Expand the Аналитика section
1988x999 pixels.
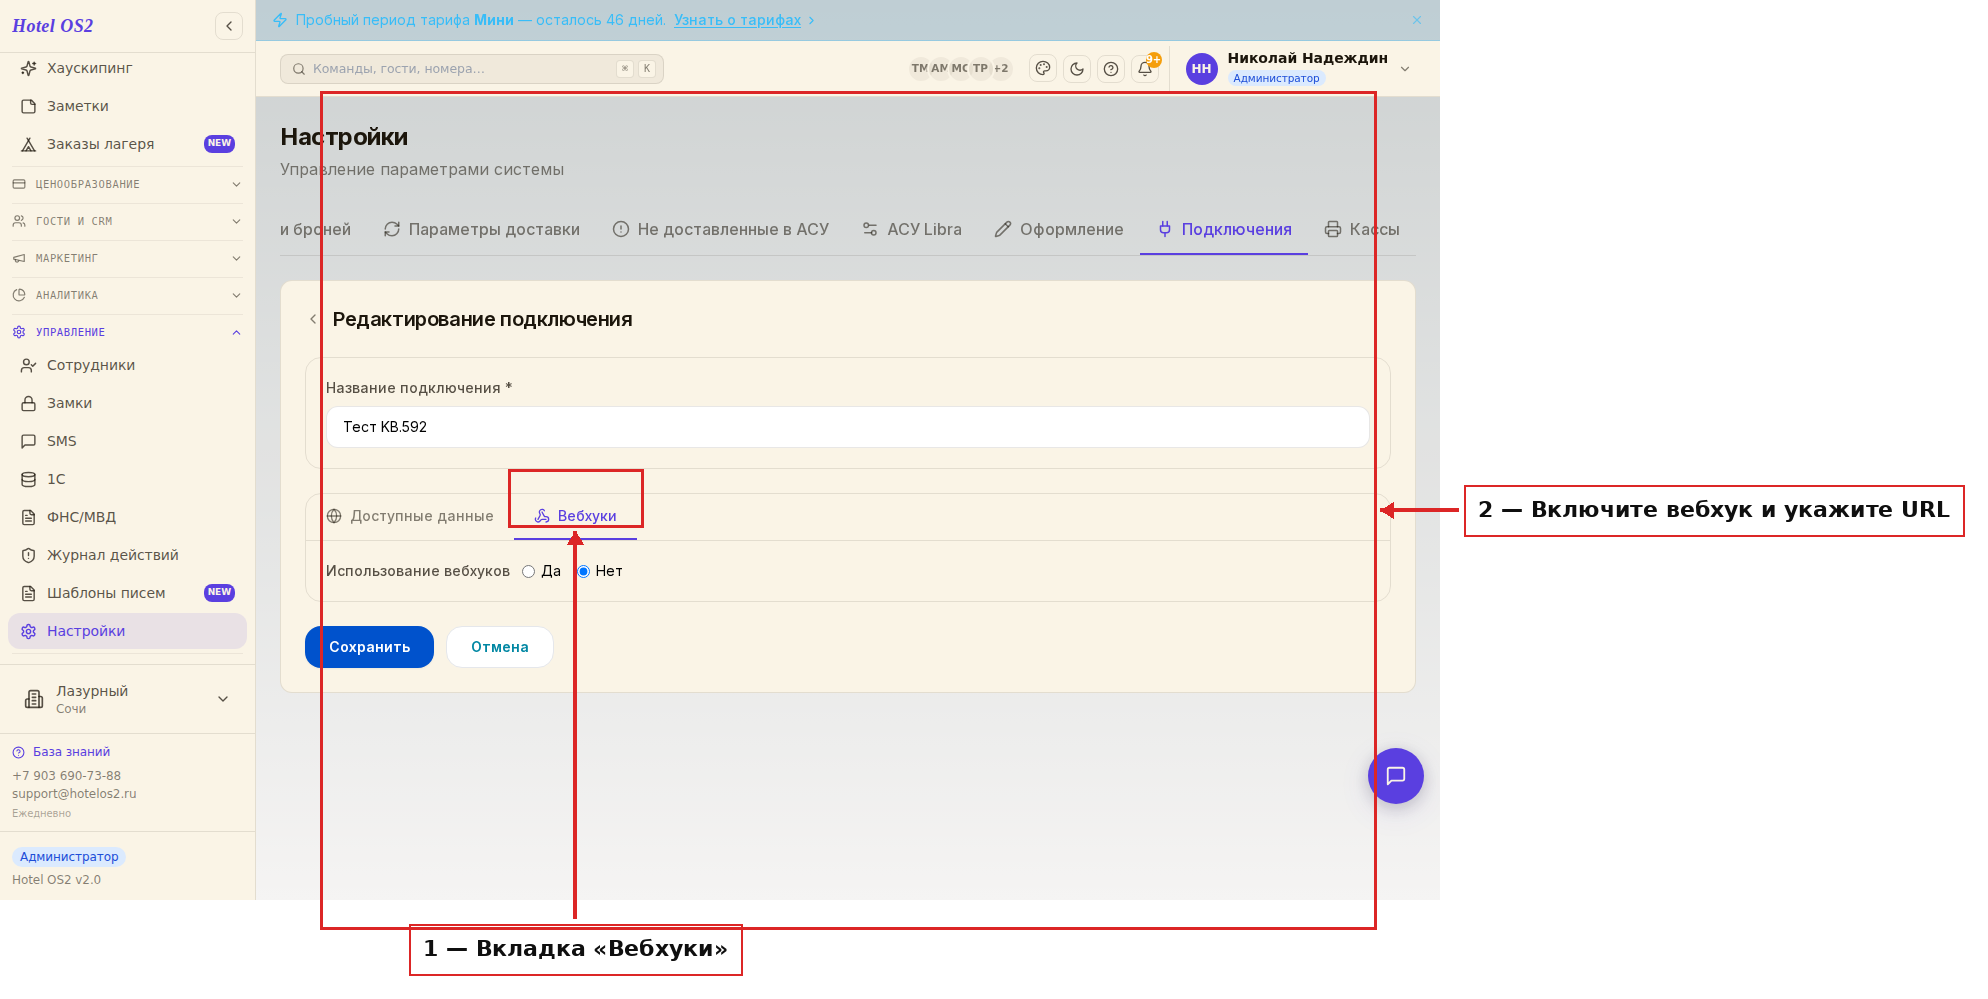pos(127,295)
